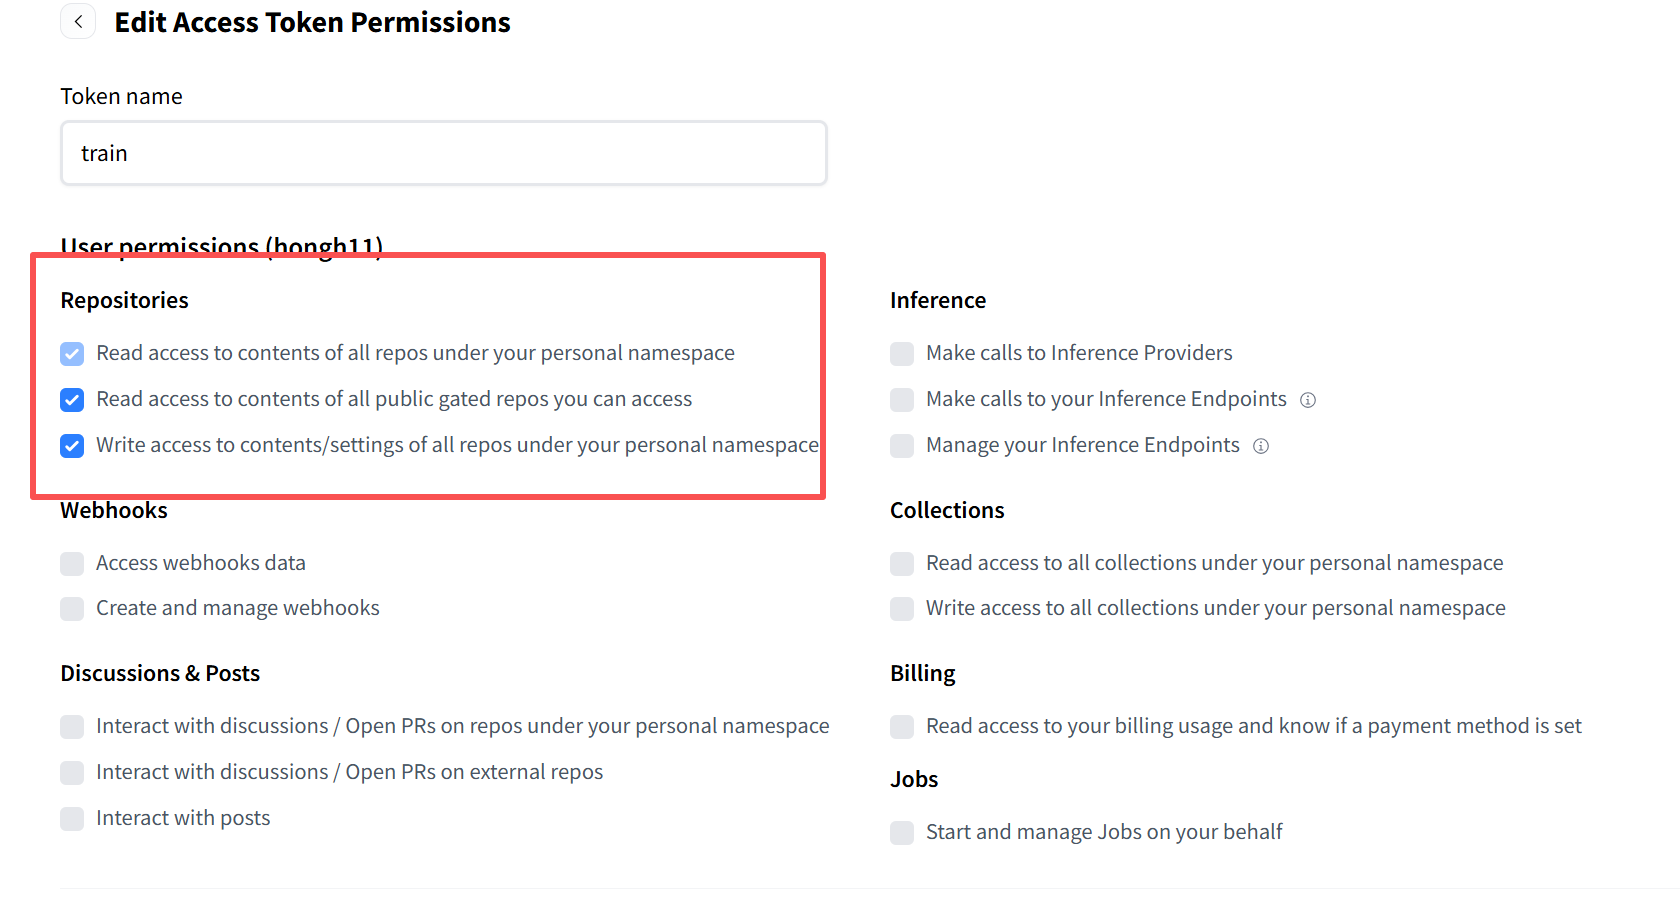Viewport: 1680px width, 921px height.
Task: Tick read access to all collections
Action: click(x=902, y=564)
